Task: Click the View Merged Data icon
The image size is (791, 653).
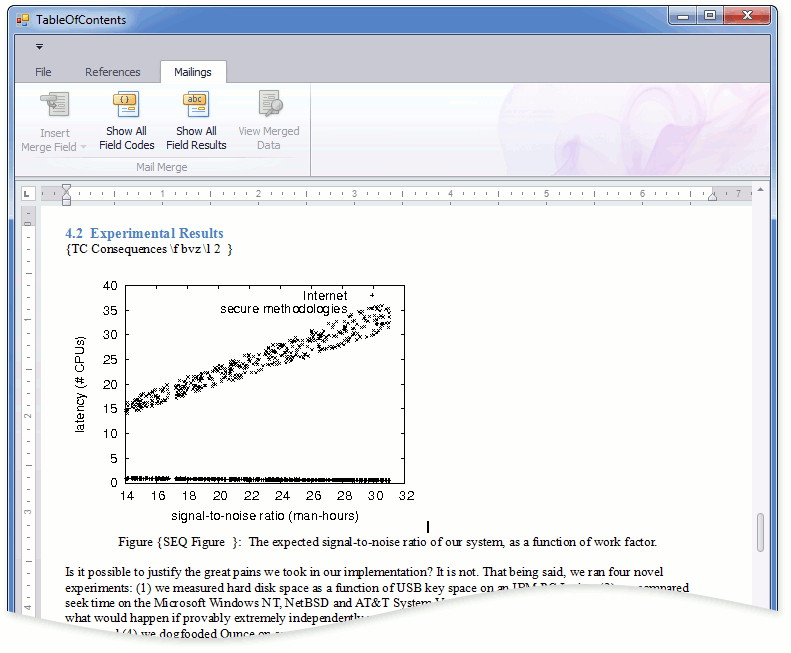Action: [270, 103]
